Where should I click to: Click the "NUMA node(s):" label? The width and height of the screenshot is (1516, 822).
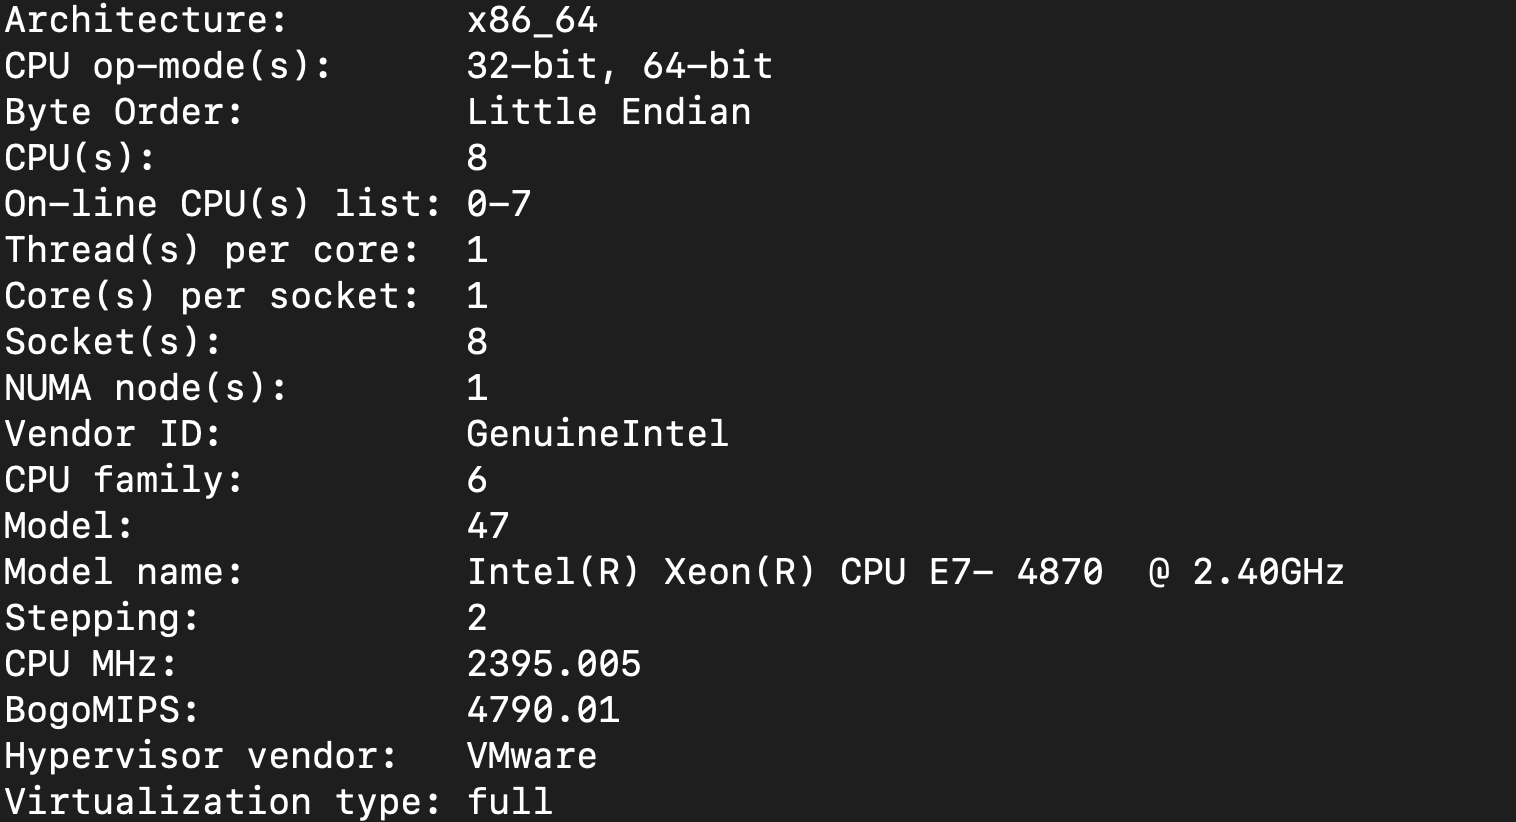(x=146, y=388)
